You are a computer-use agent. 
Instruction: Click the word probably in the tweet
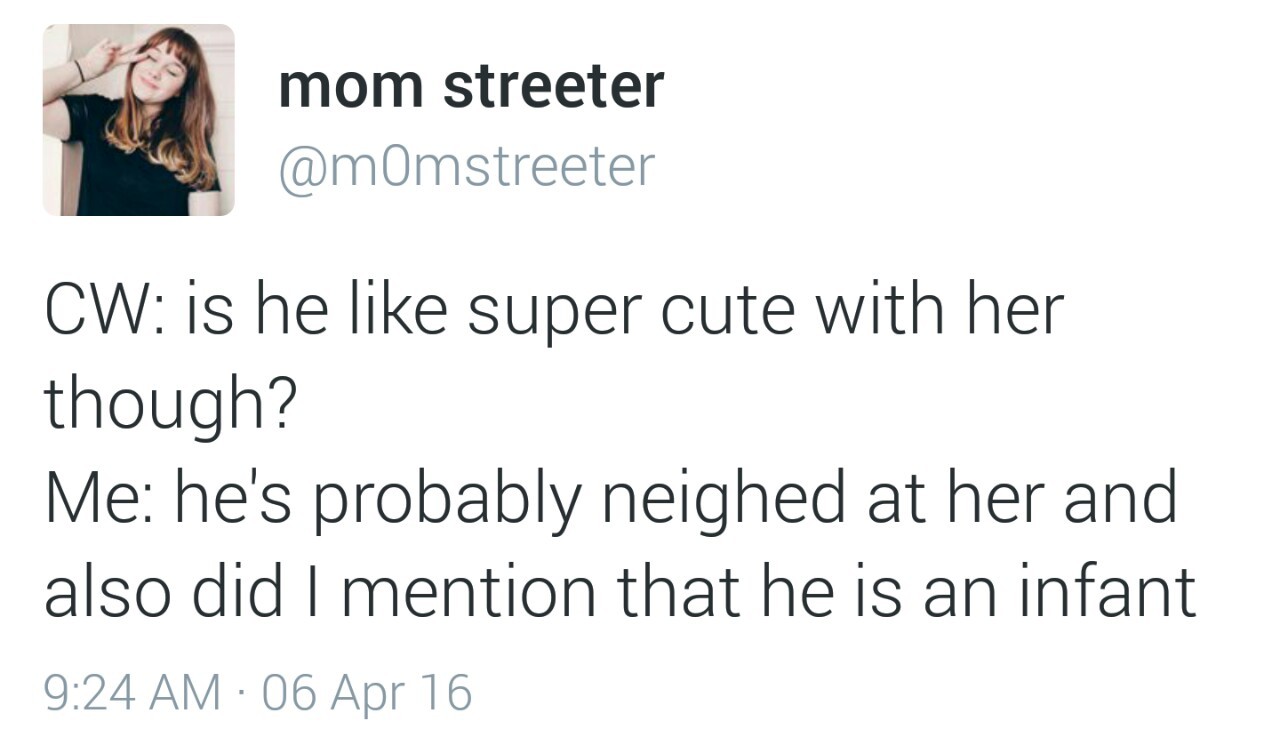[445, 497]
